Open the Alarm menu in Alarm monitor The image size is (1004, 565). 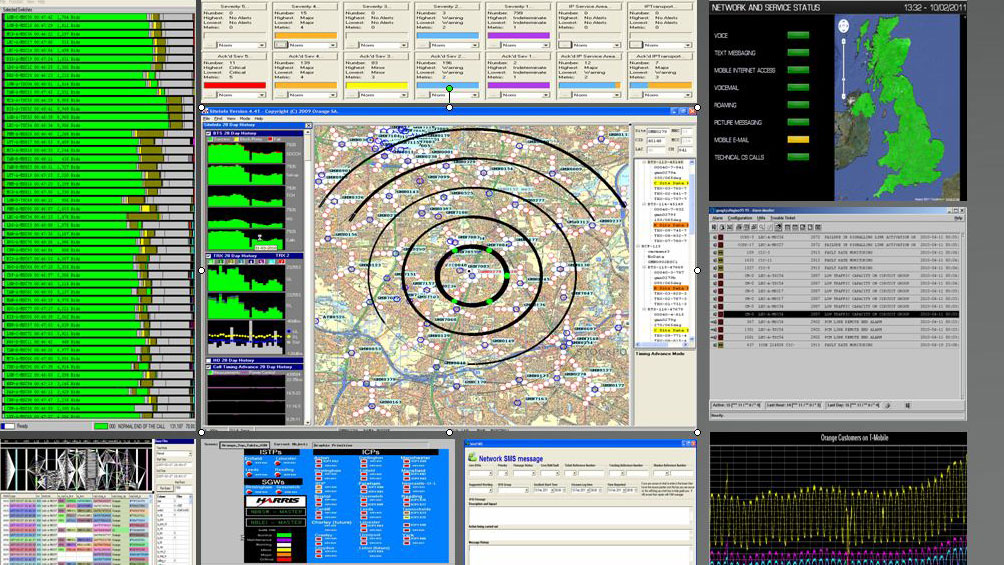click(718, 218)
